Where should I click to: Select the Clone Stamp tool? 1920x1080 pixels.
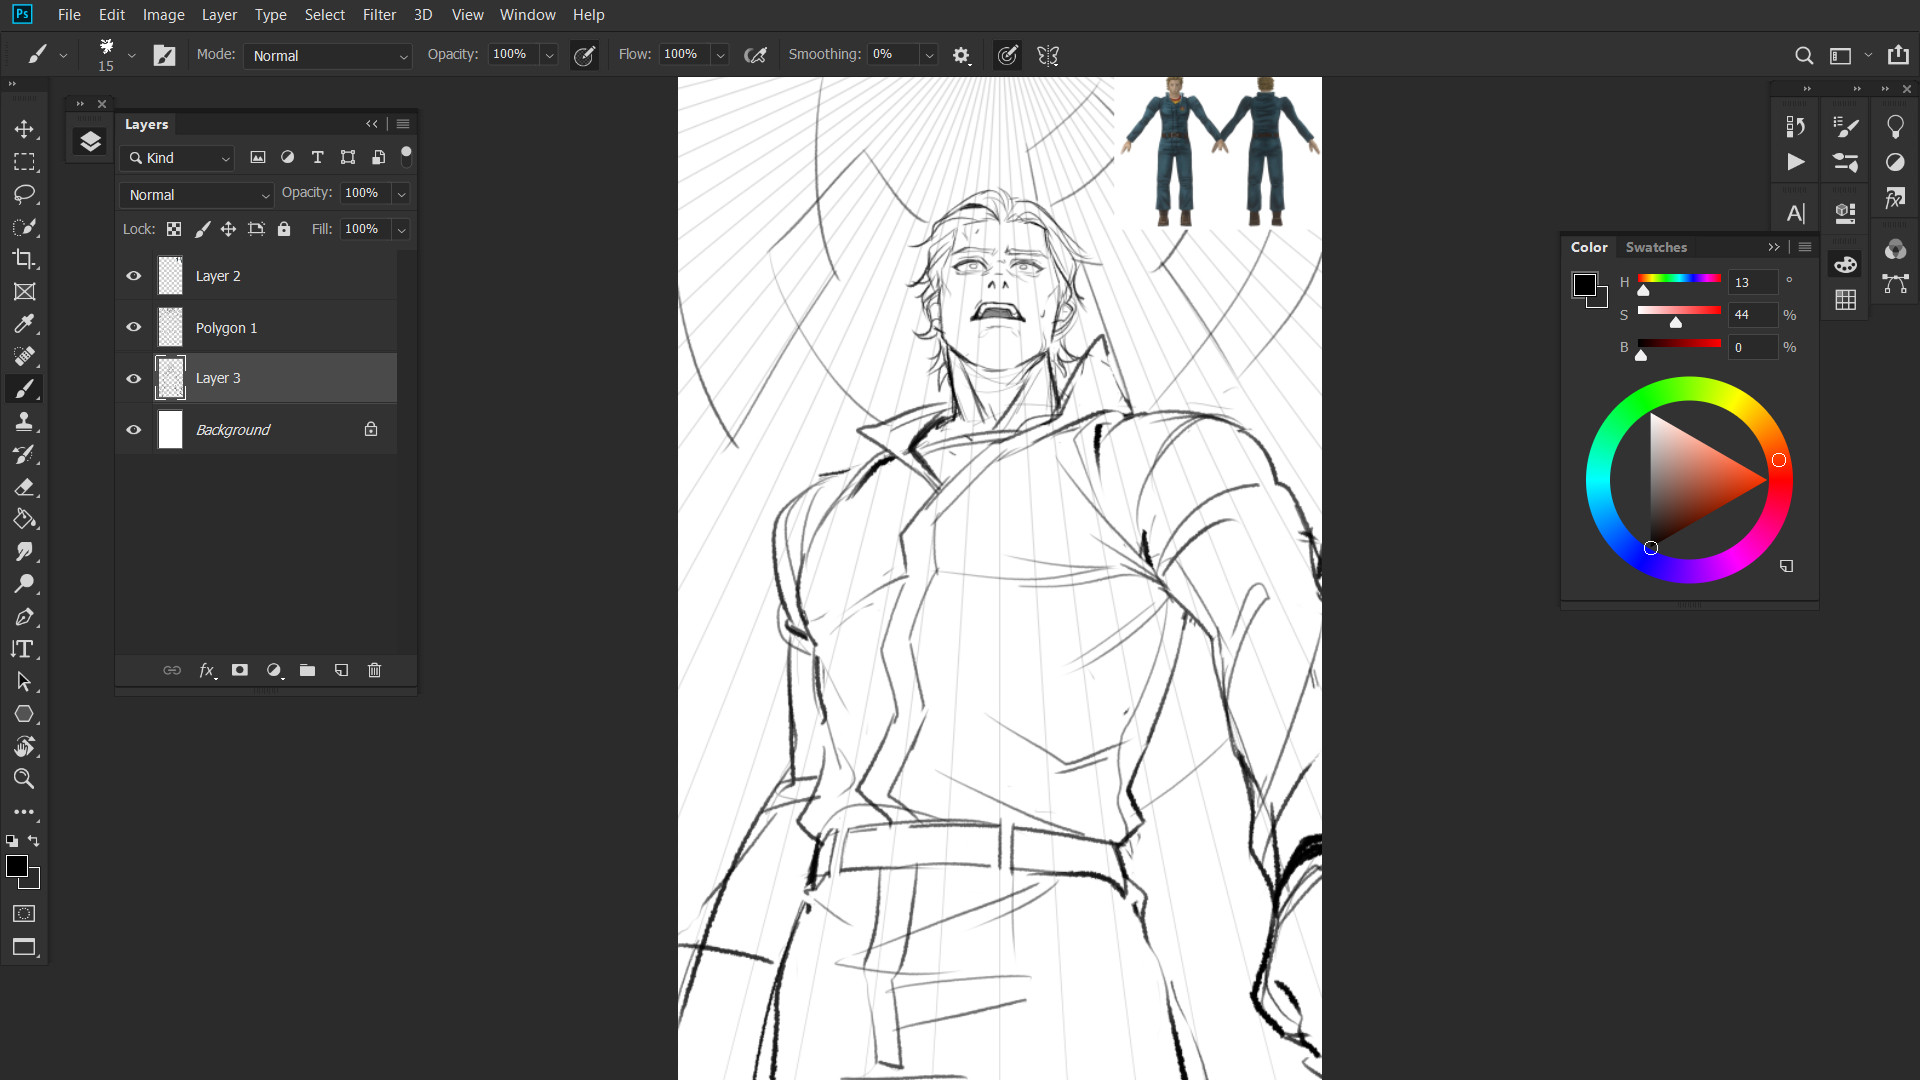coord(24,421)
